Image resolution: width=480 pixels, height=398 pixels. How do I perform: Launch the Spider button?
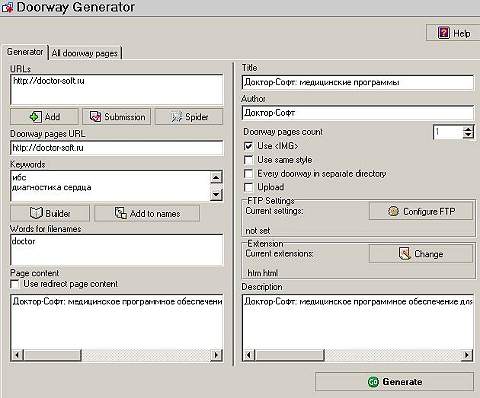tap(189, 117)
